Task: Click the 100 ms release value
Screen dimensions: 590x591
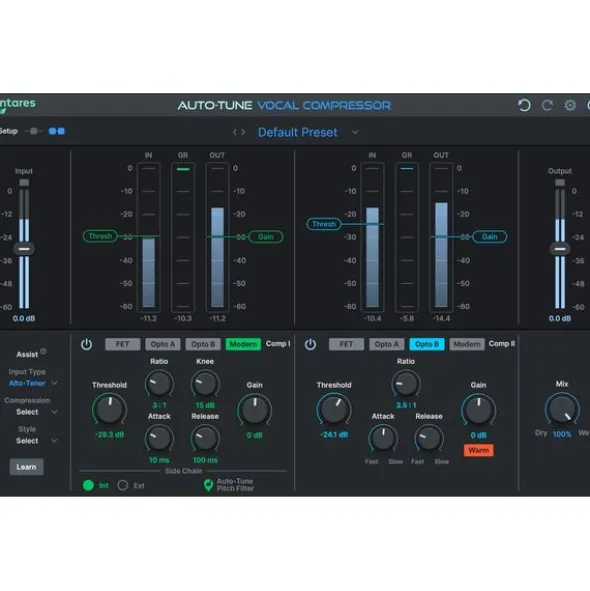Action: point(205,460)
